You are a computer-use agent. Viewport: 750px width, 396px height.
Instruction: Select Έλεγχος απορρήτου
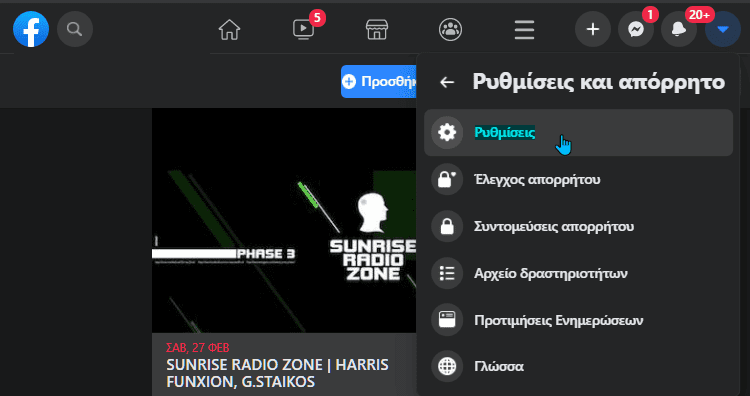point(578,180)
